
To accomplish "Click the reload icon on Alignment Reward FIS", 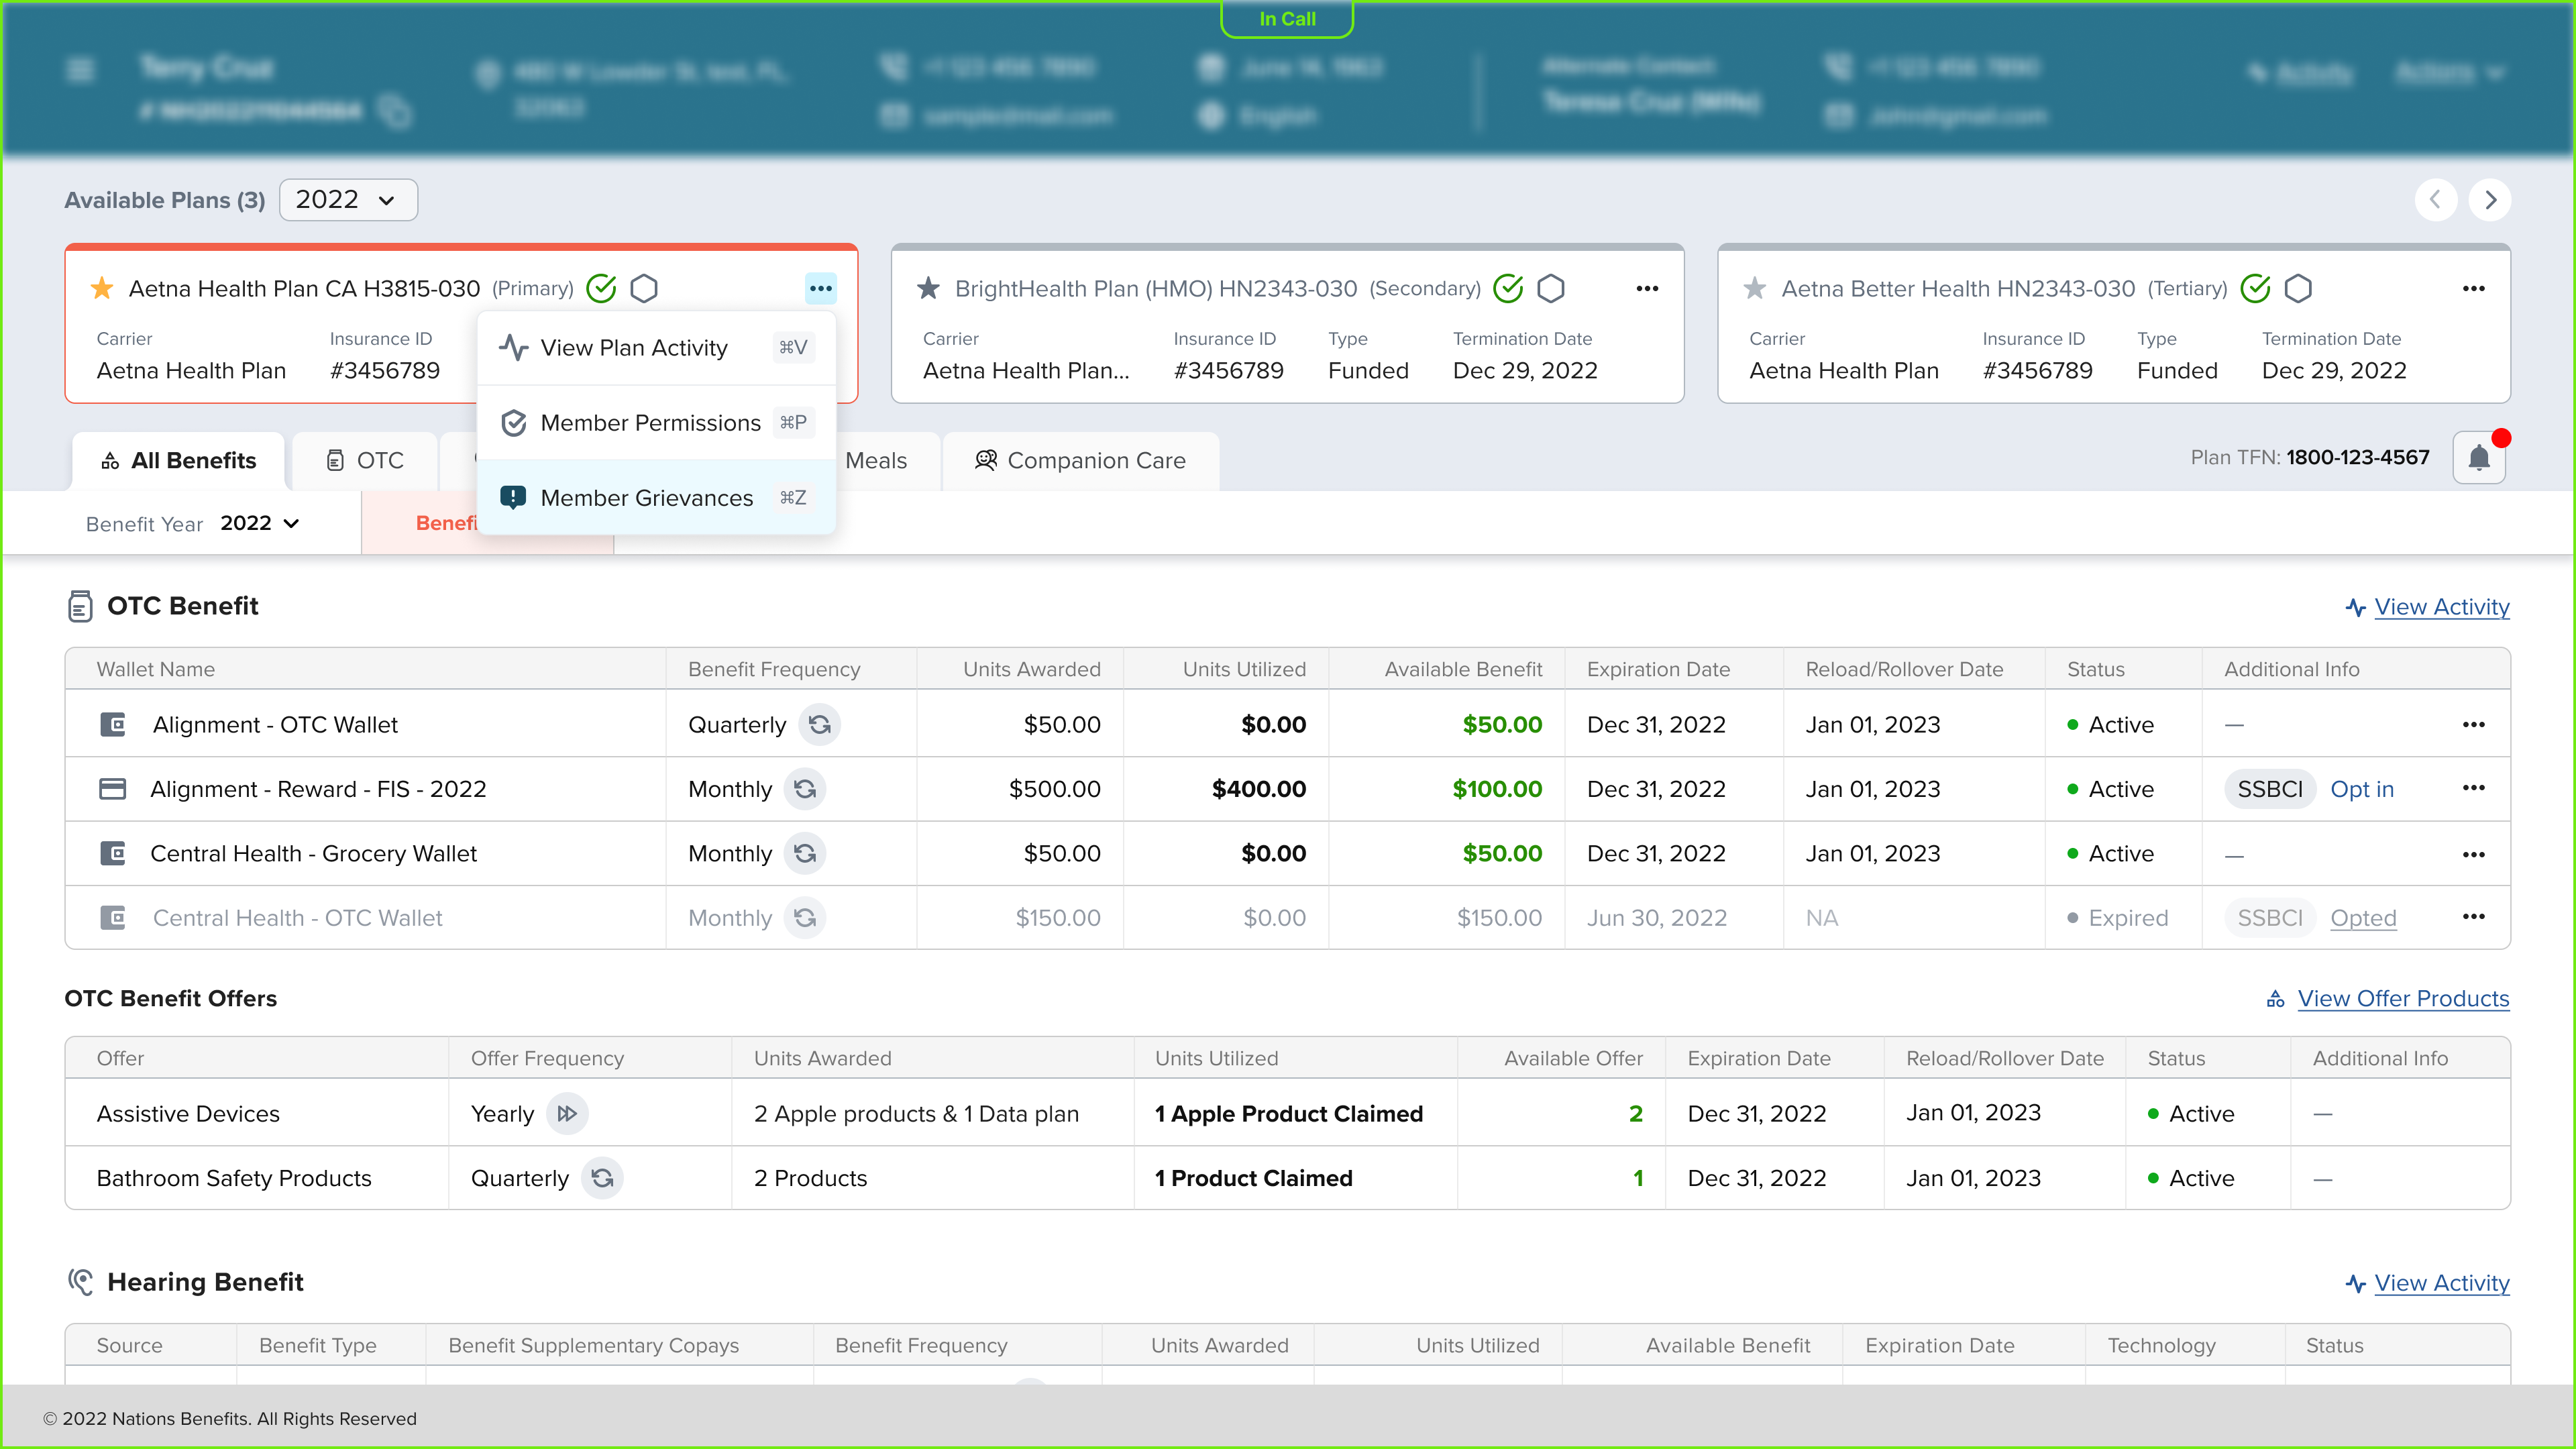I will (805, 788).
